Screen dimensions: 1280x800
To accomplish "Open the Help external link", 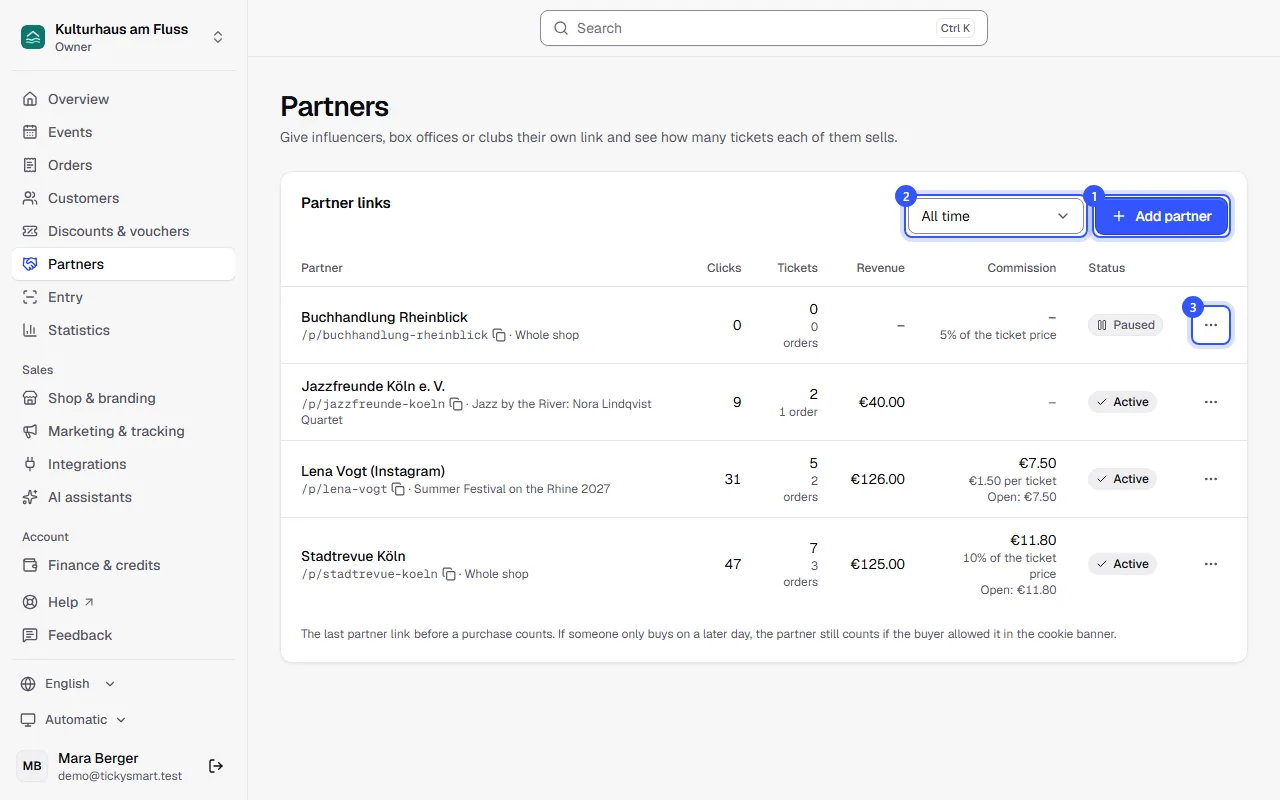I will point(124,602).
